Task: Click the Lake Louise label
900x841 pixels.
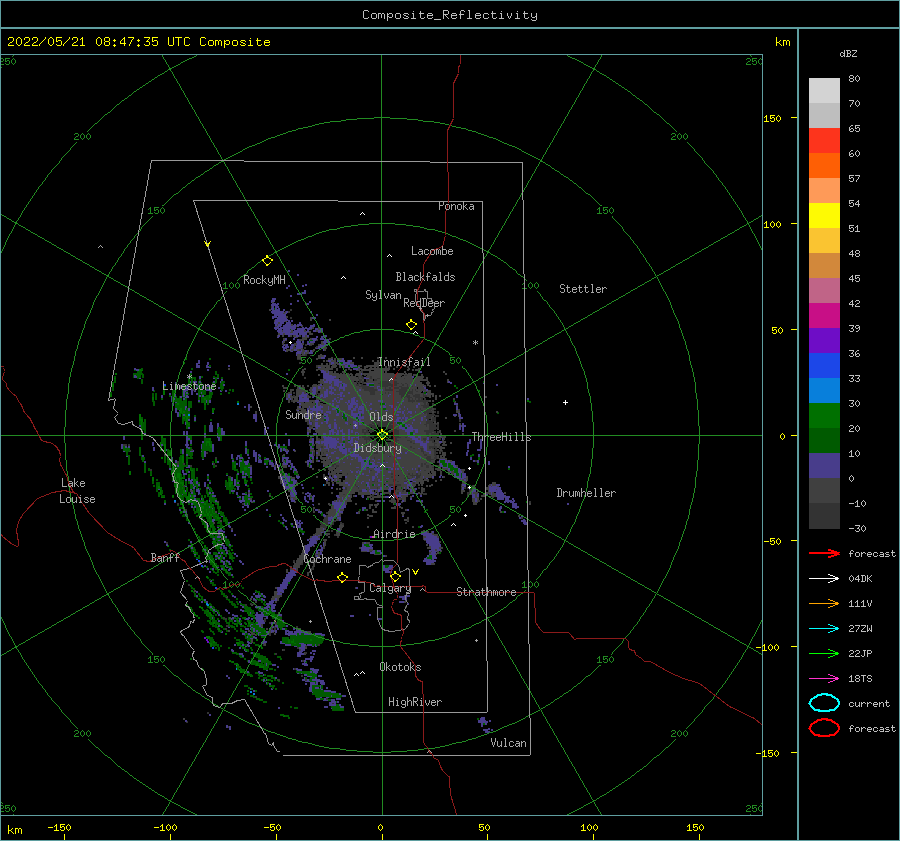Action: 77,491
